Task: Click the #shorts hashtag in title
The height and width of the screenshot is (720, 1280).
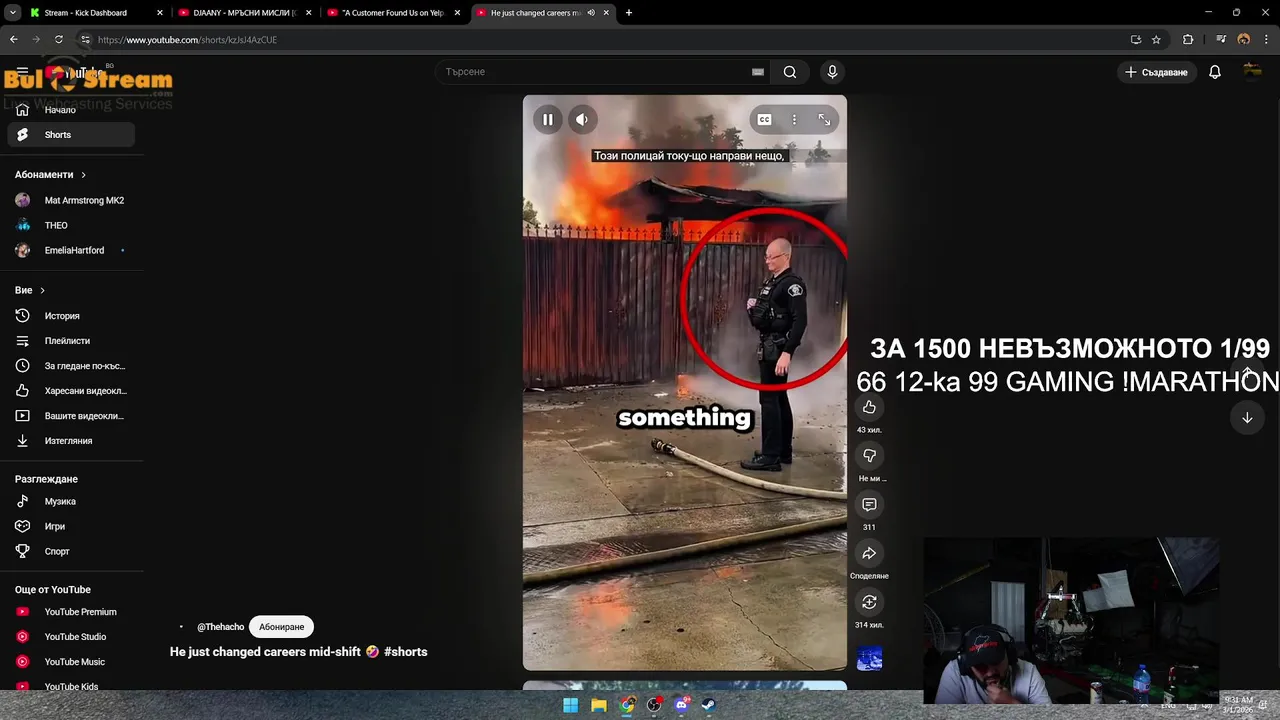Action: tap(405, 652)
